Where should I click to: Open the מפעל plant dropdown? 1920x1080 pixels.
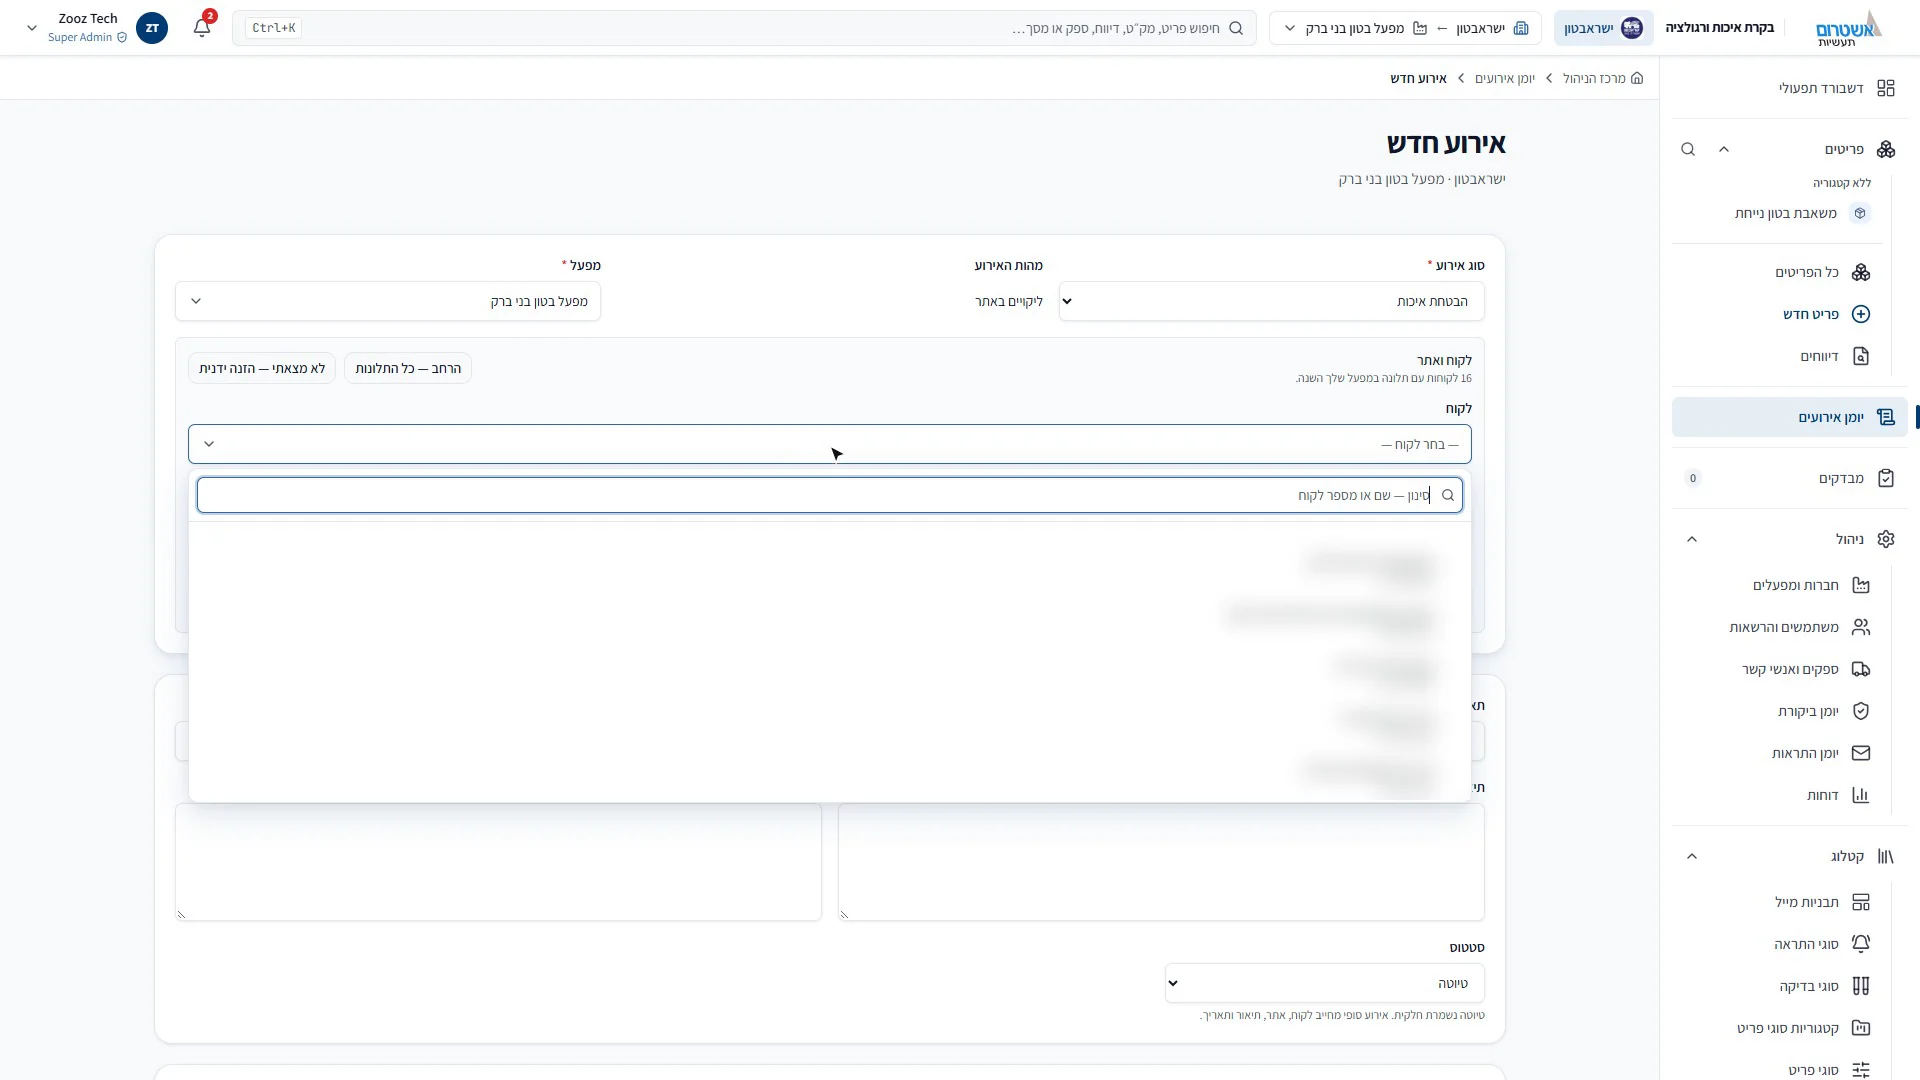point(388,301)
